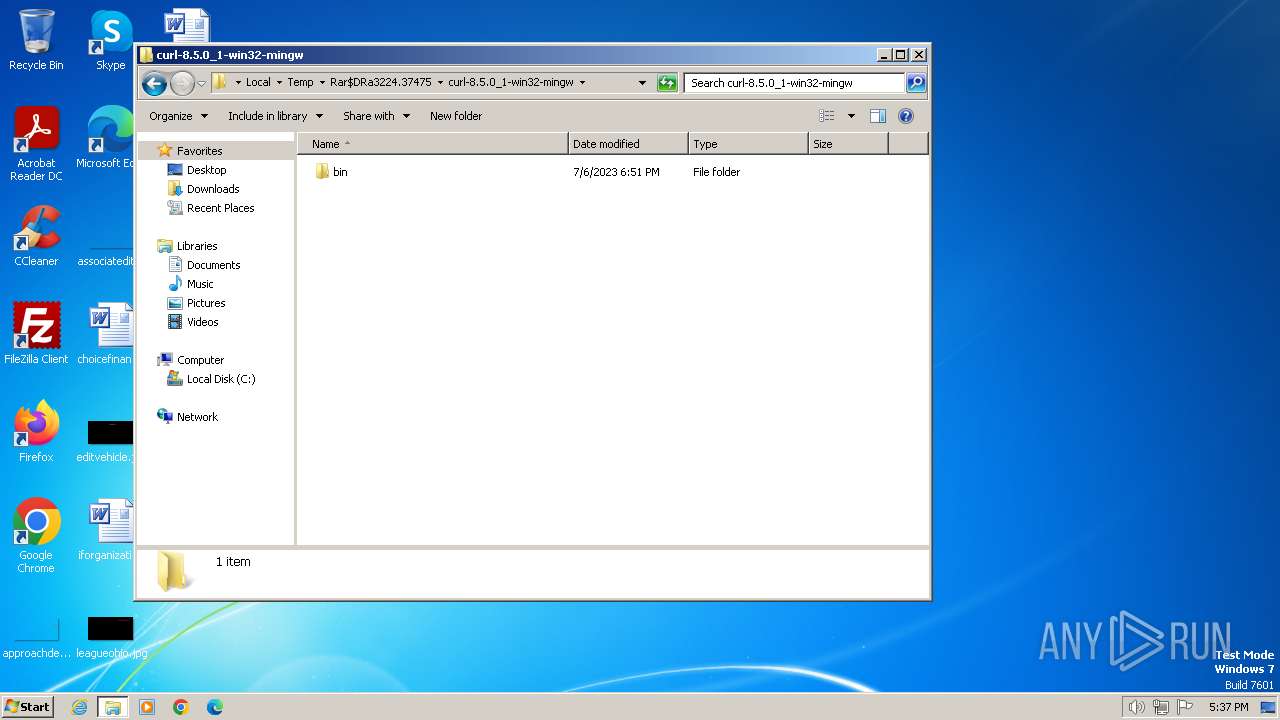
Task: Open Explorer help icon
Action: pyautogui.click(x=906, y=116)
